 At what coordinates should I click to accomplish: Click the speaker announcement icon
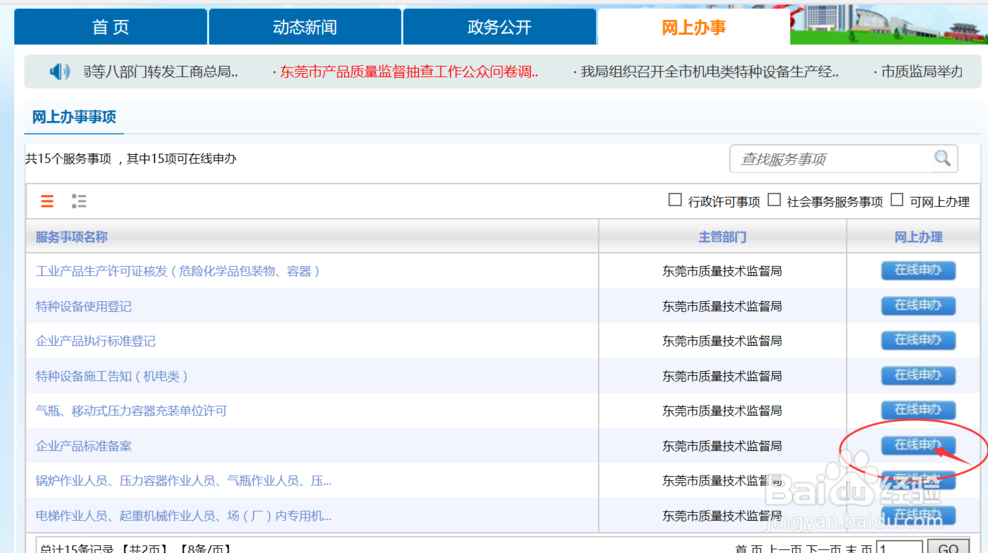tap(59, 71)
